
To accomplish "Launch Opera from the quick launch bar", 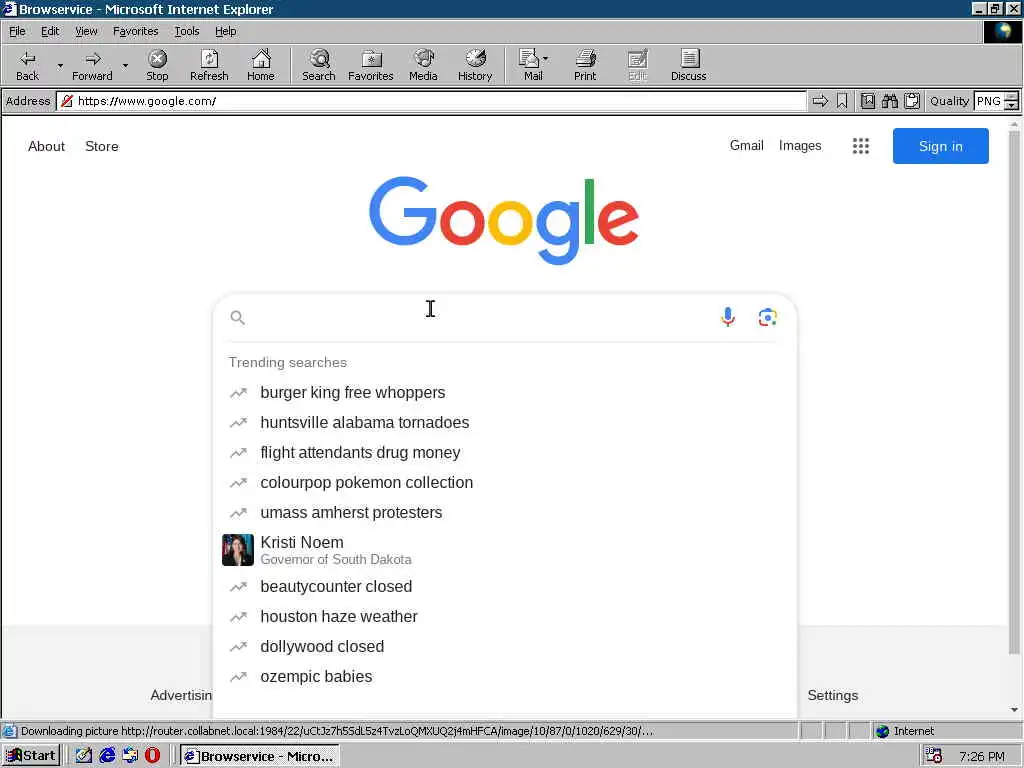I will [x=152, y=756].
